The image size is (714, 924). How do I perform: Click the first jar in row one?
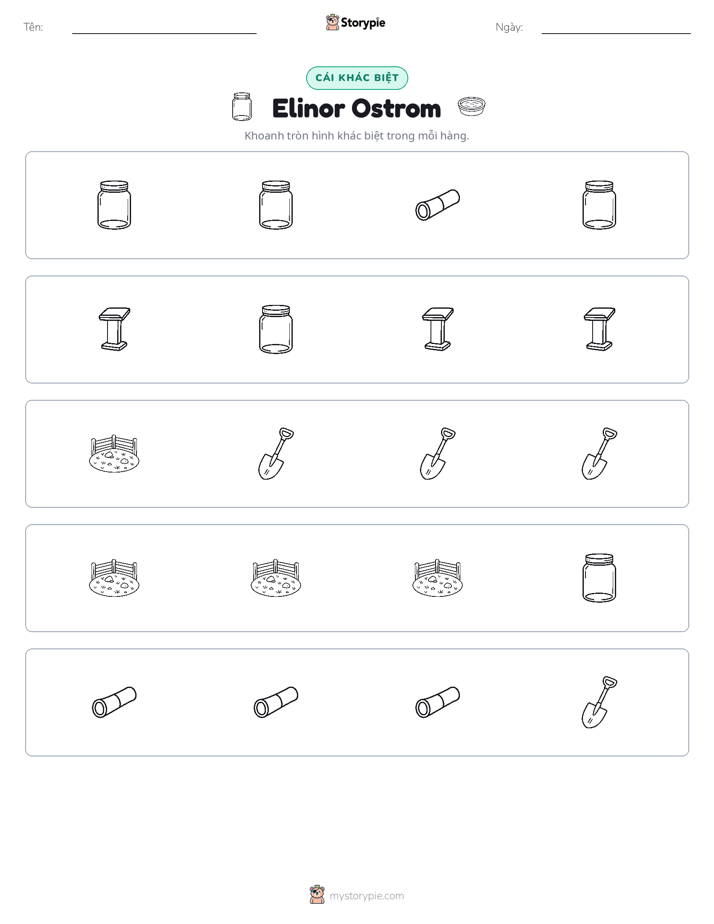(114, 204)
